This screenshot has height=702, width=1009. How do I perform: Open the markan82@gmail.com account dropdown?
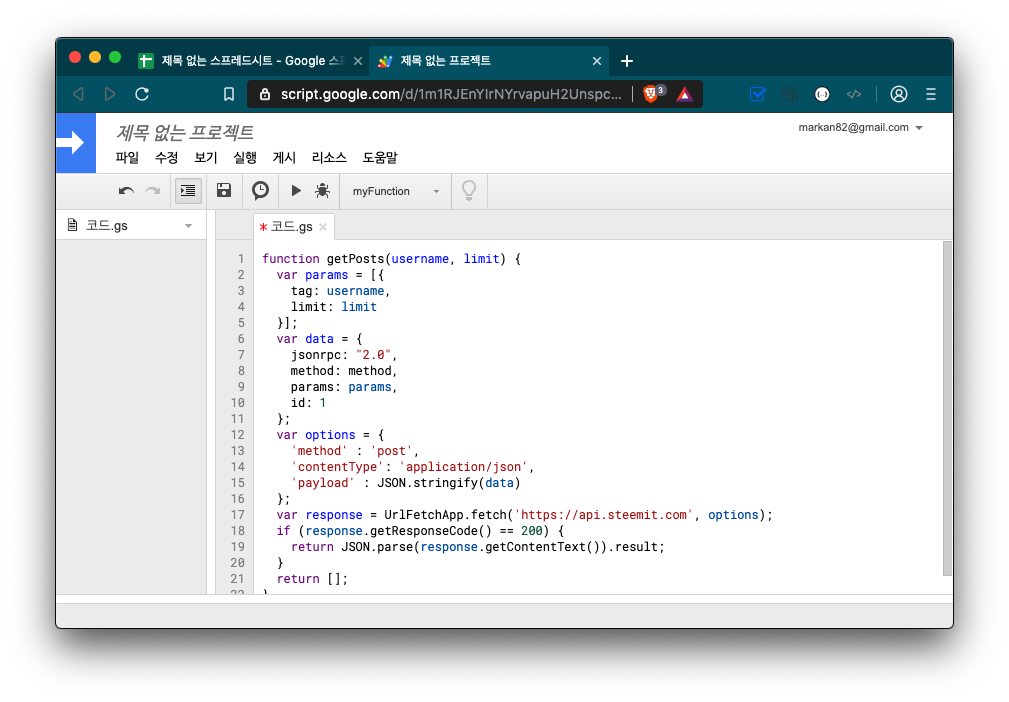pos(860,128)
